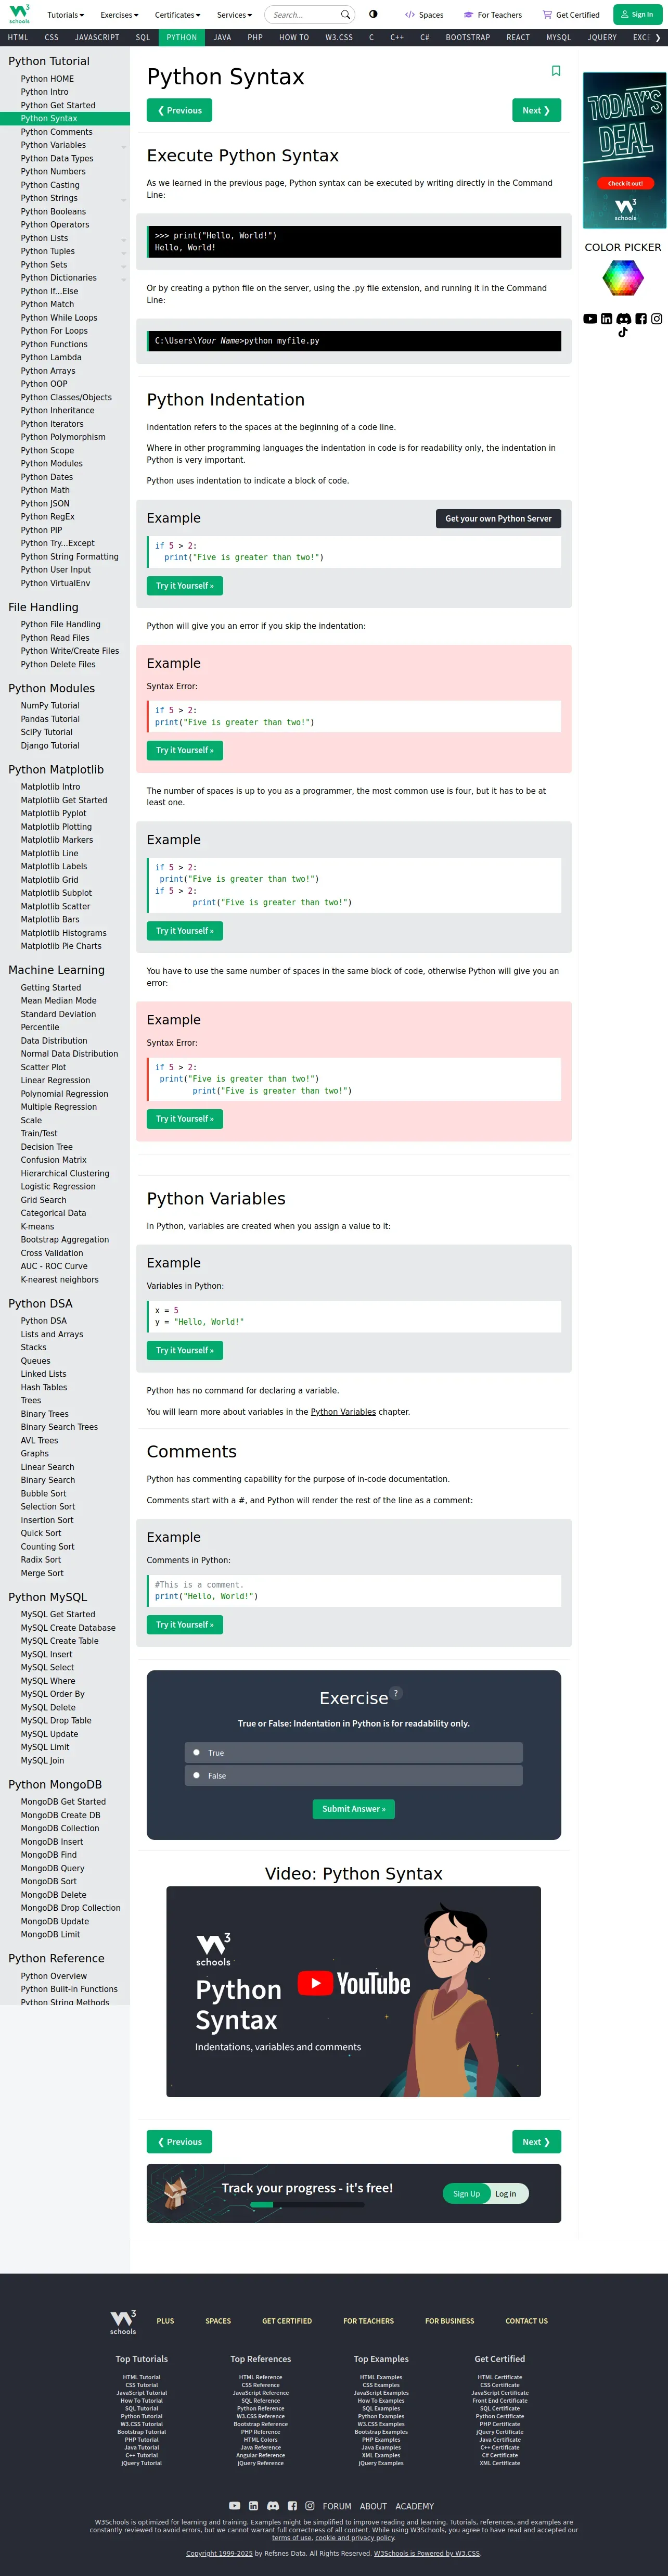
Task: Expand the Python Variables submenu arrow
Action: pos(124,146)
